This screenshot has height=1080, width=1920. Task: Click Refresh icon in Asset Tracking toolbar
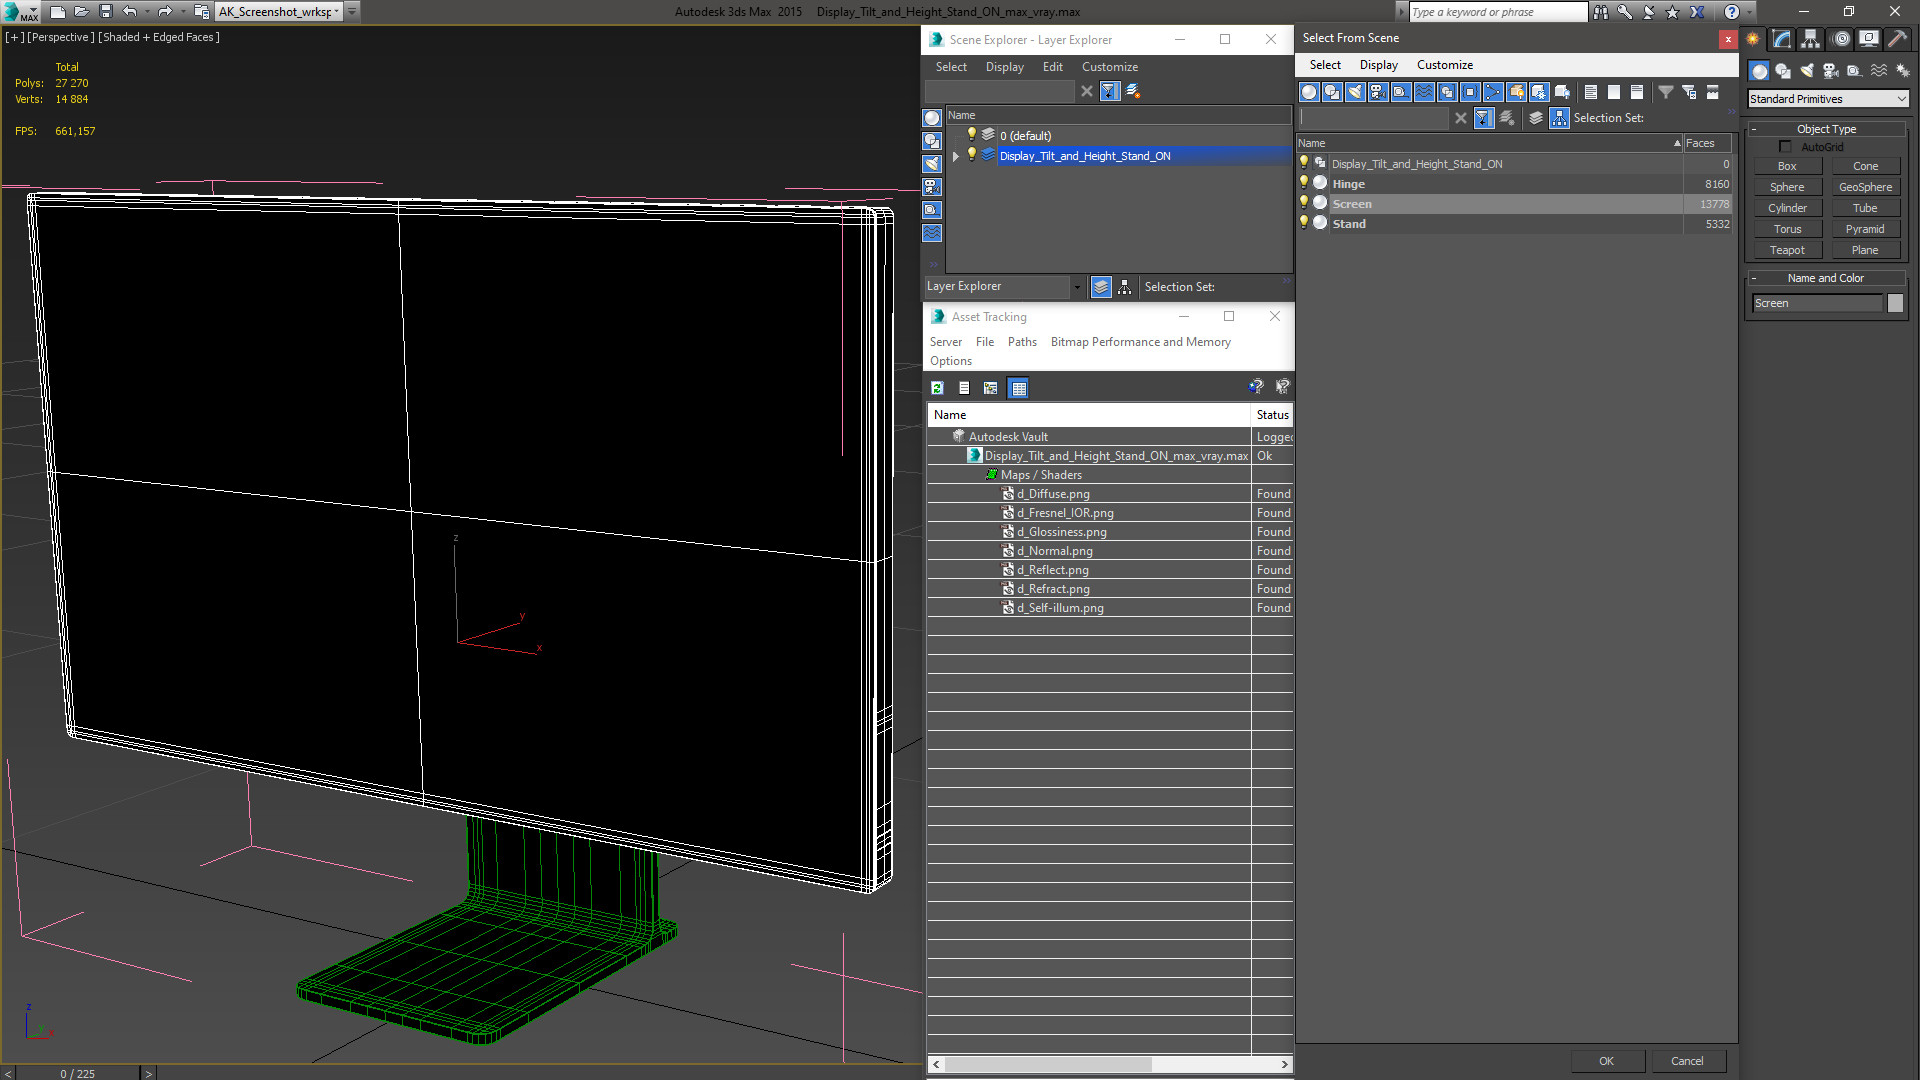(x=937, y=388)
